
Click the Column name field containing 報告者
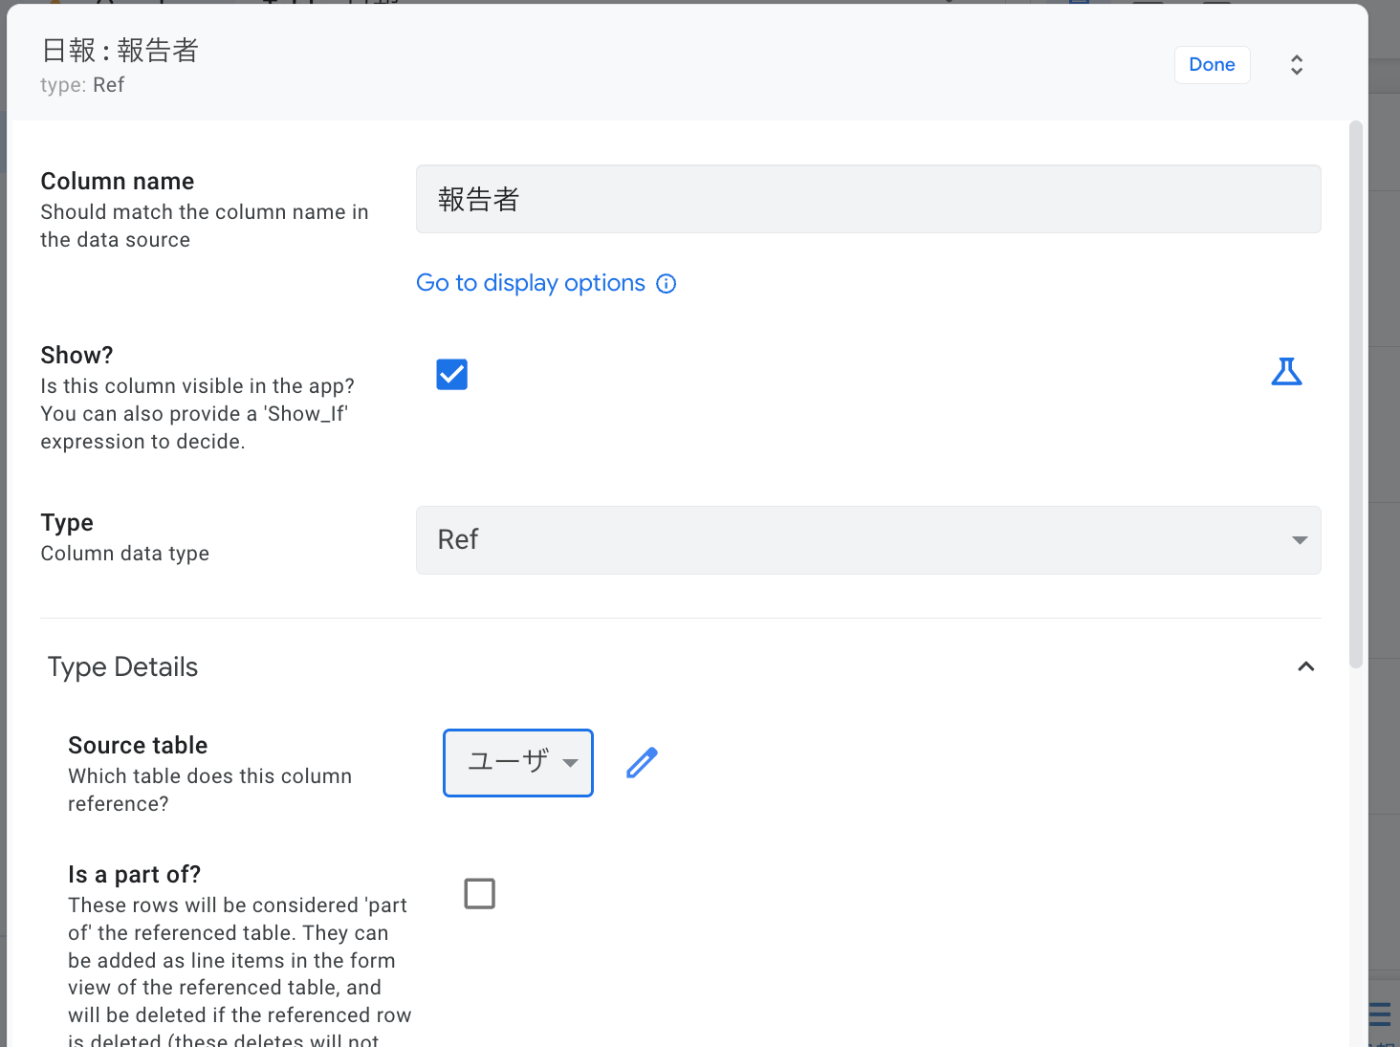pos(867,199)
